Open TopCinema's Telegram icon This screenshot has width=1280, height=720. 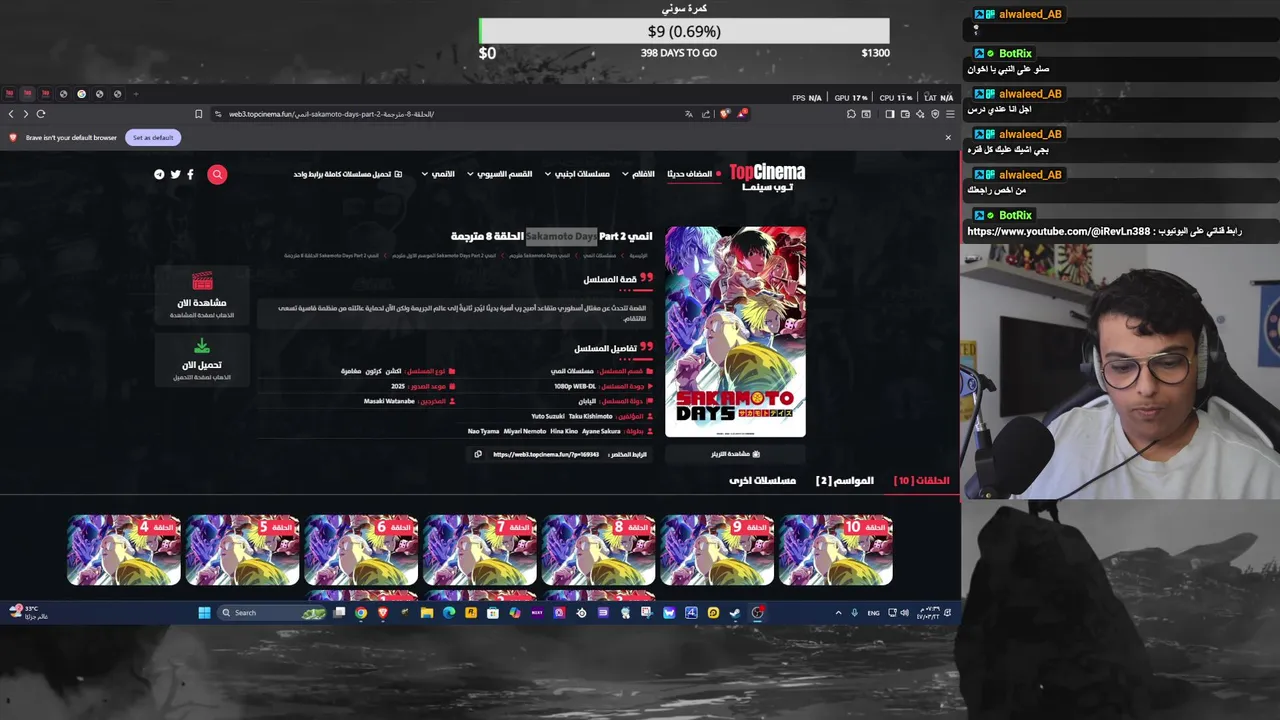point(159,174)
